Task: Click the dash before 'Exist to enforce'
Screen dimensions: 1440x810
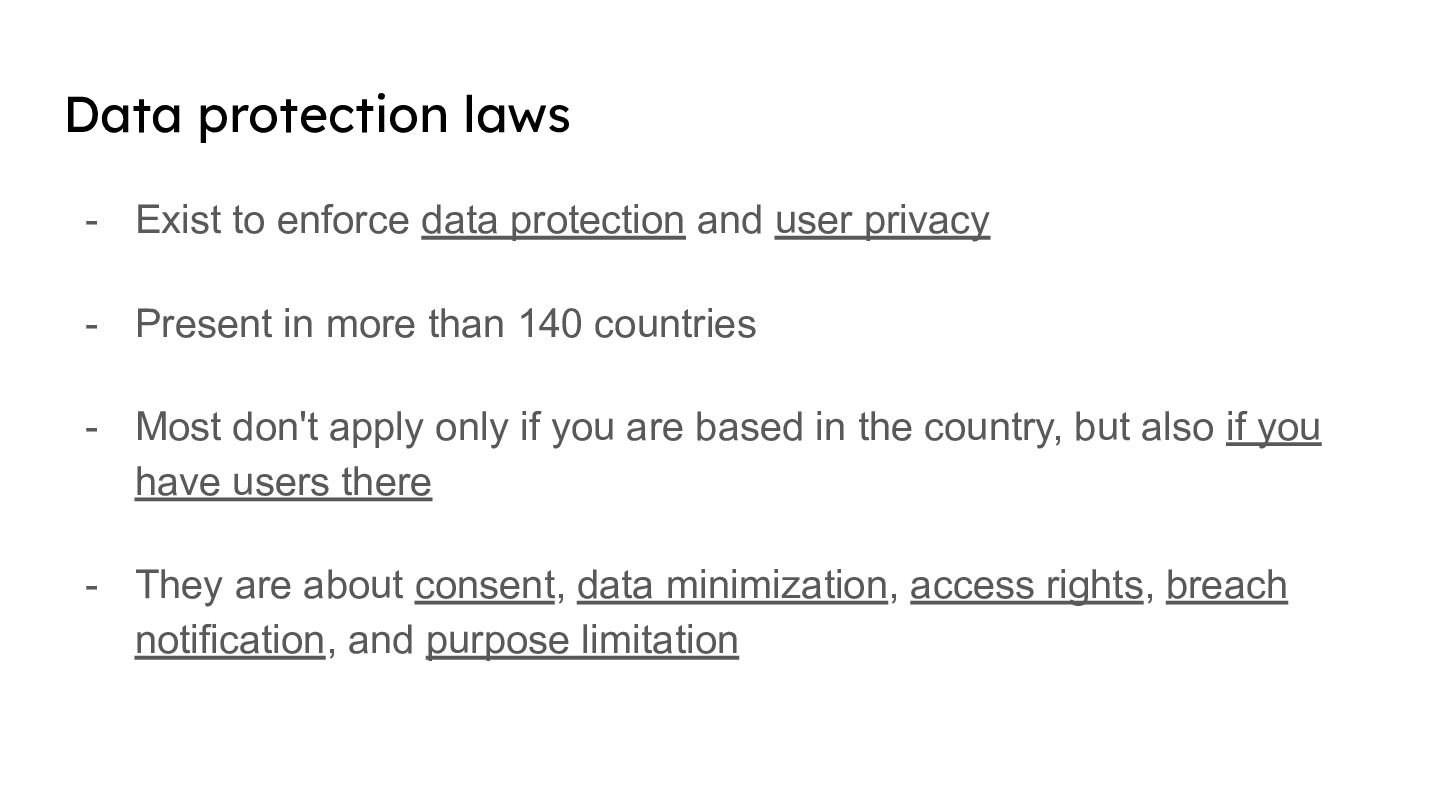Action: point(92,220)
